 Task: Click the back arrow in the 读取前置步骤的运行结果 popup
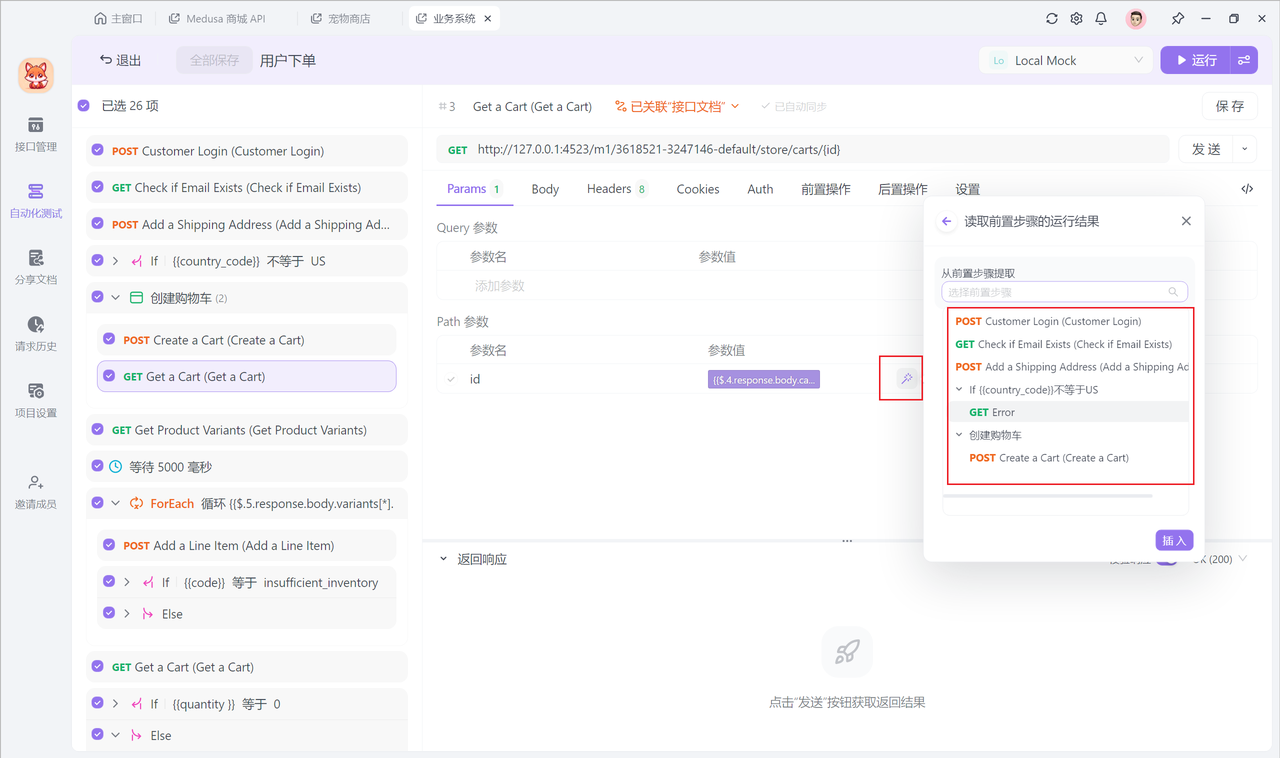coord(946,221)
